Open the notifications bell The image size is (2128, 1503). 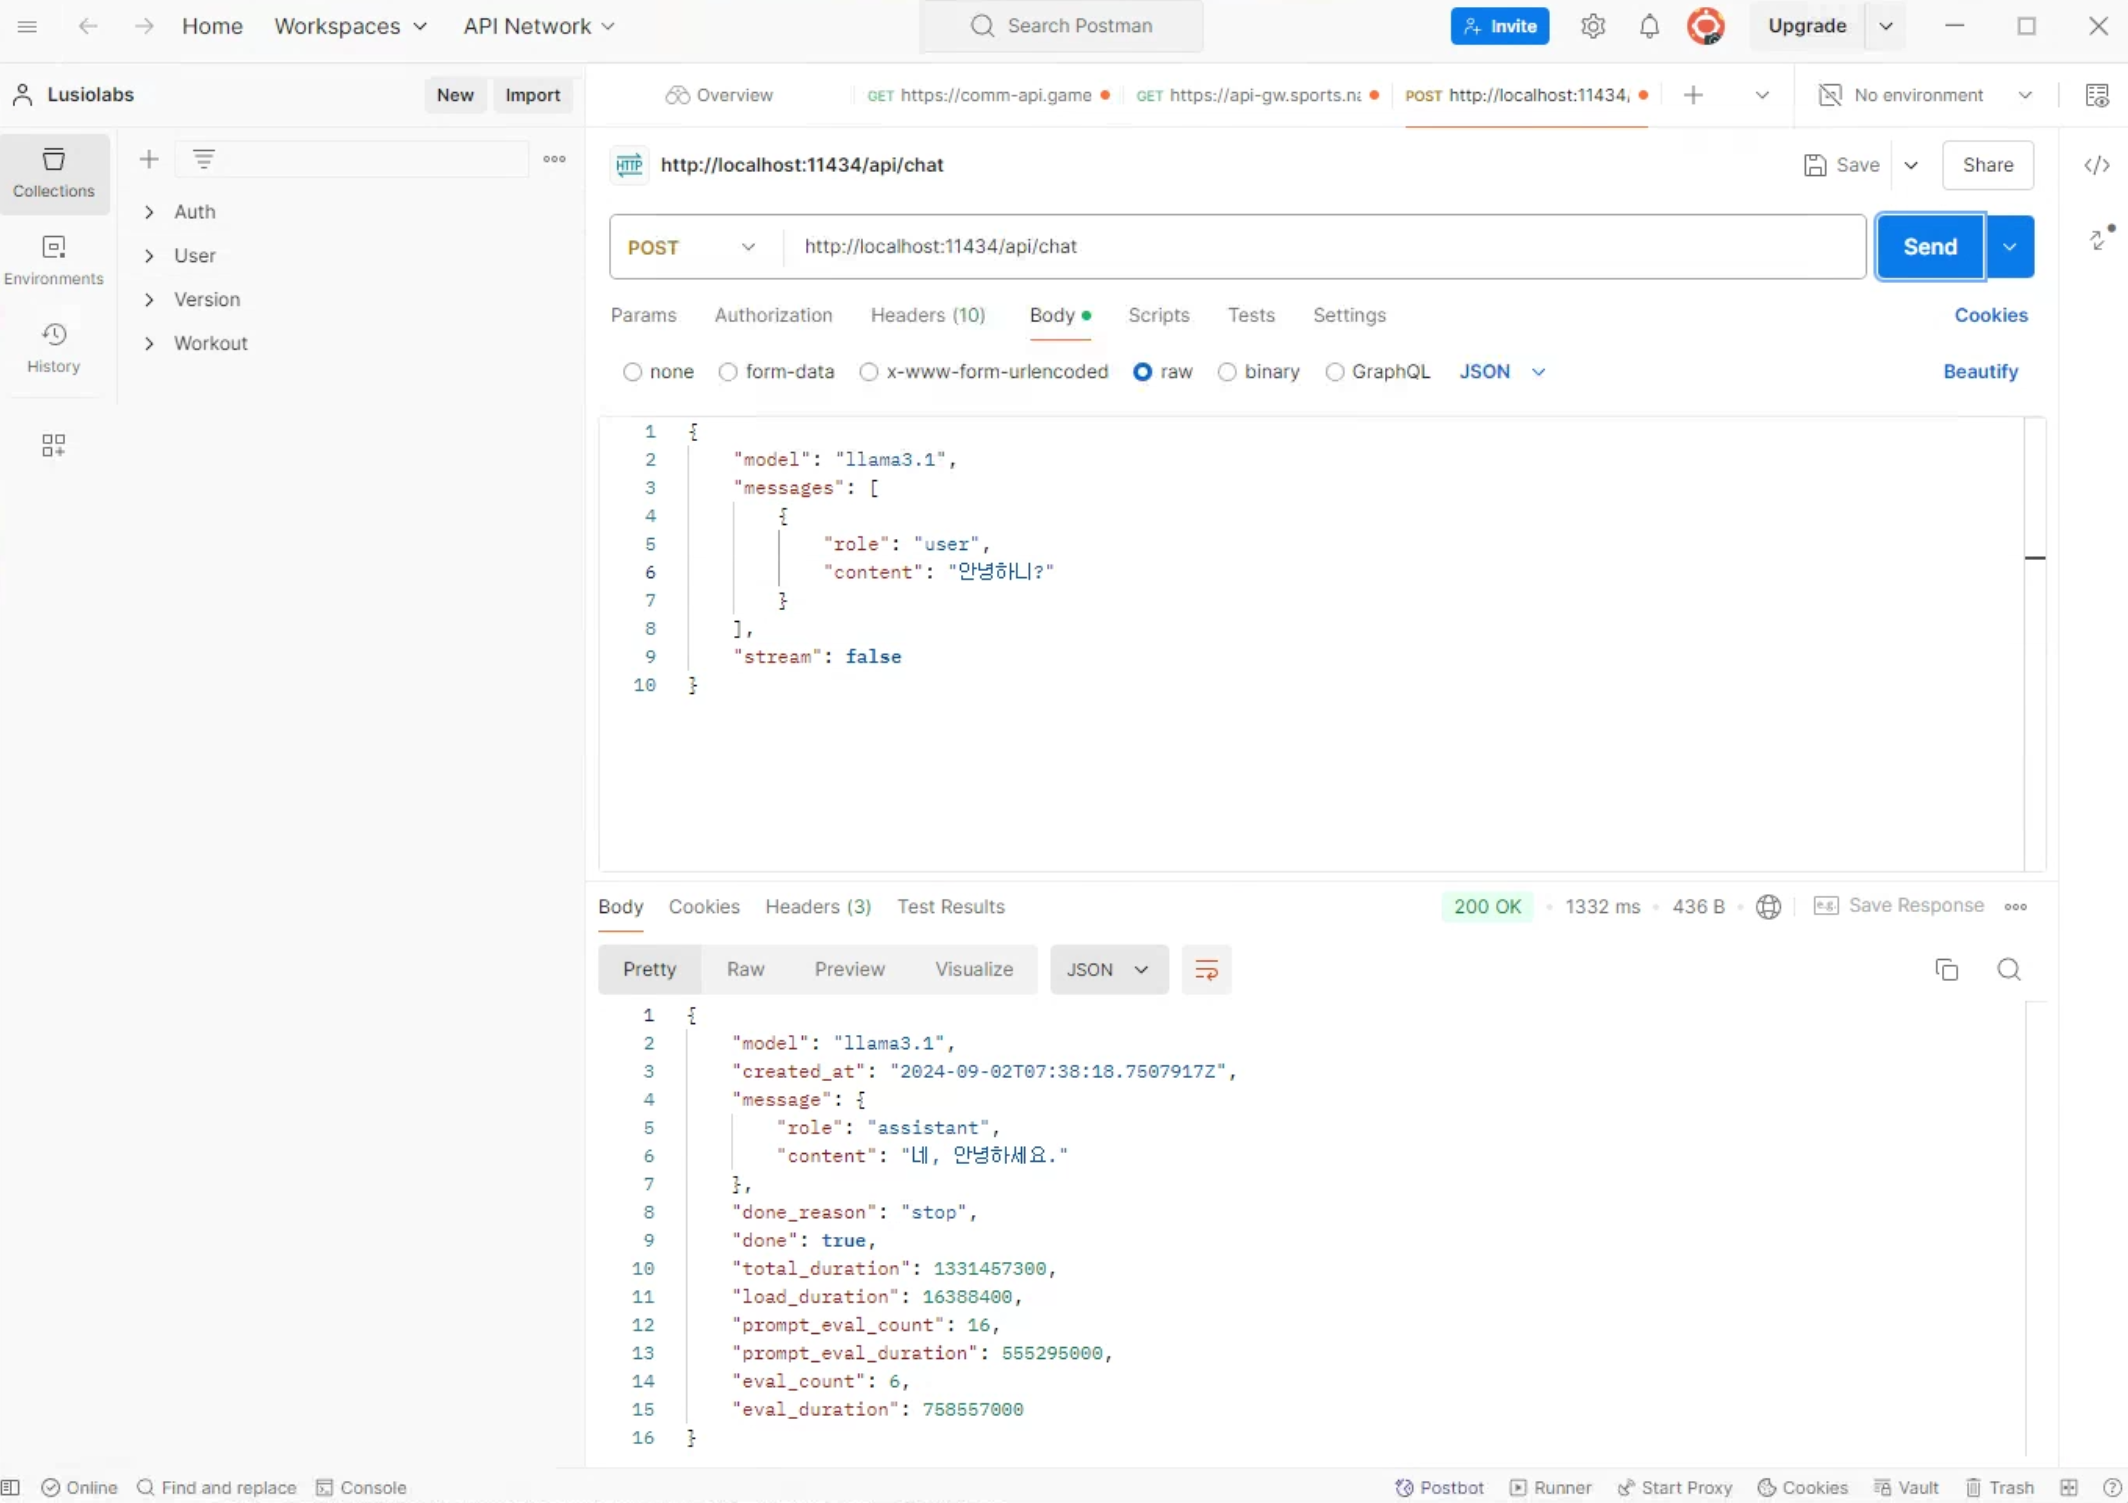pos(1649,26)
